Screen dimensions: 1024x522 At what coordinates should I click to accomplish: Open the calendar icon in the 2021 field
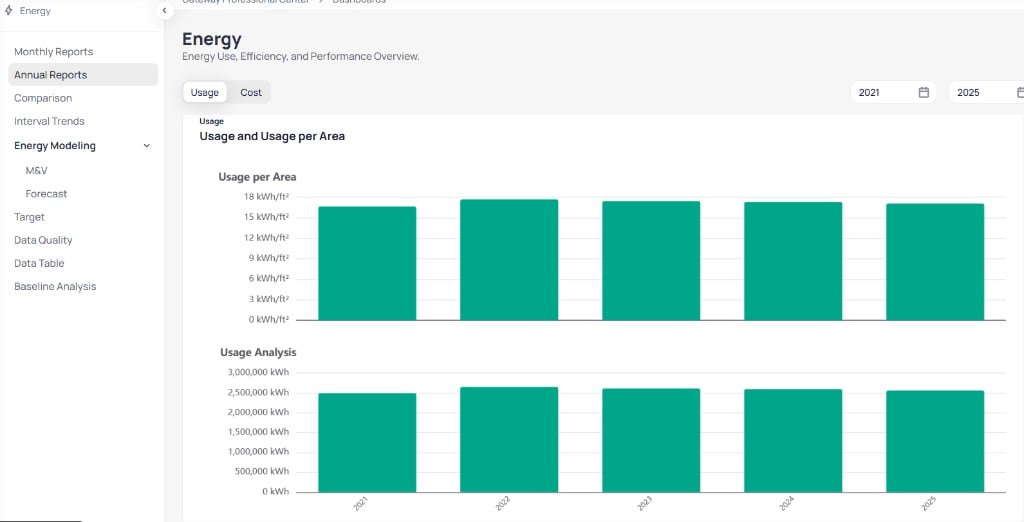click(x=923, y=92)
